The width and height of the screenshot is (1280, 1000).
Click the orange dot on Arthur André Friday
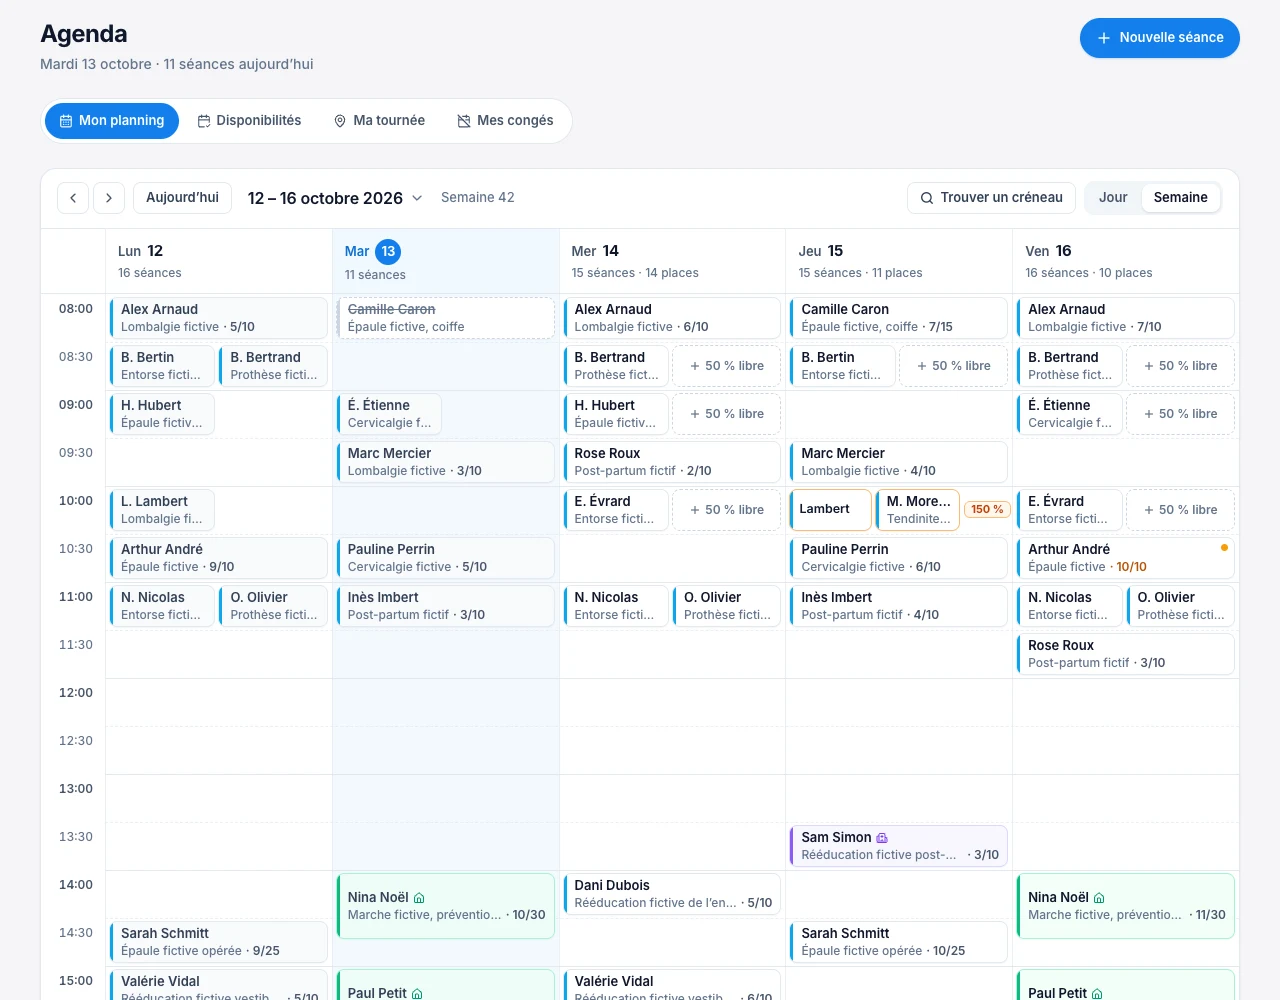(x=1224, y=547)
